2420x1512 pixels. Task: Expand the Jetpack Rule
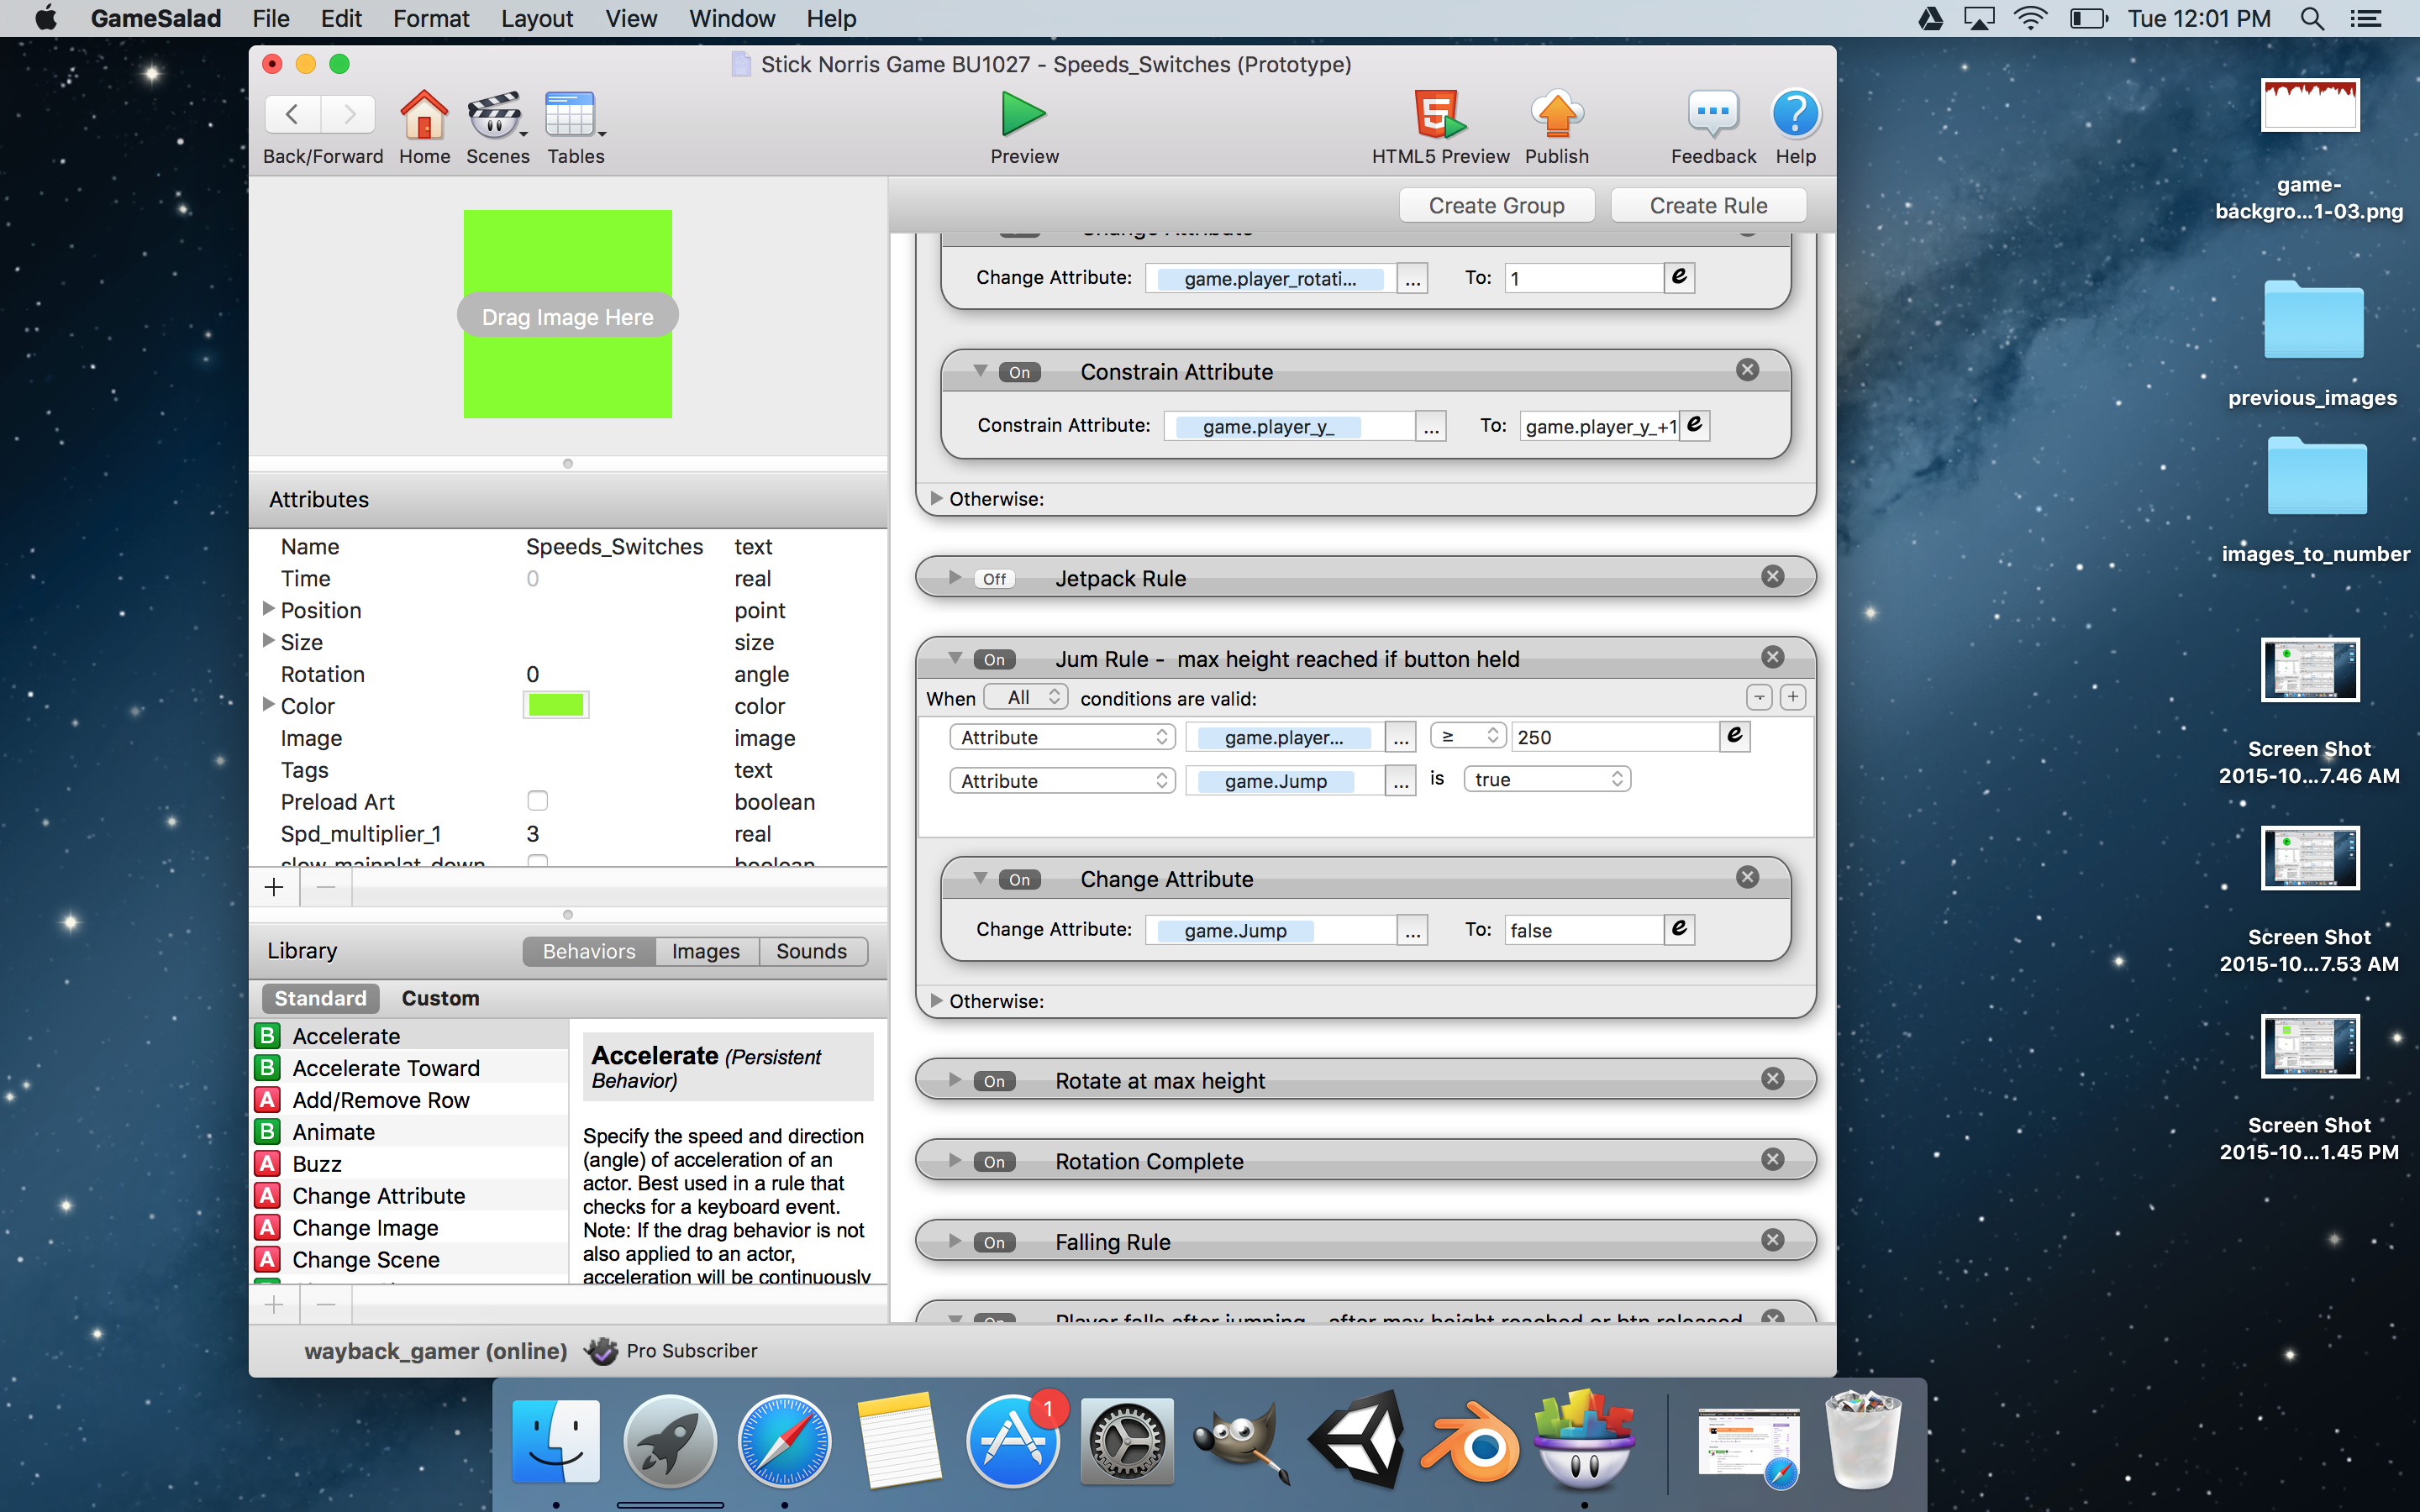coord(954,577)
